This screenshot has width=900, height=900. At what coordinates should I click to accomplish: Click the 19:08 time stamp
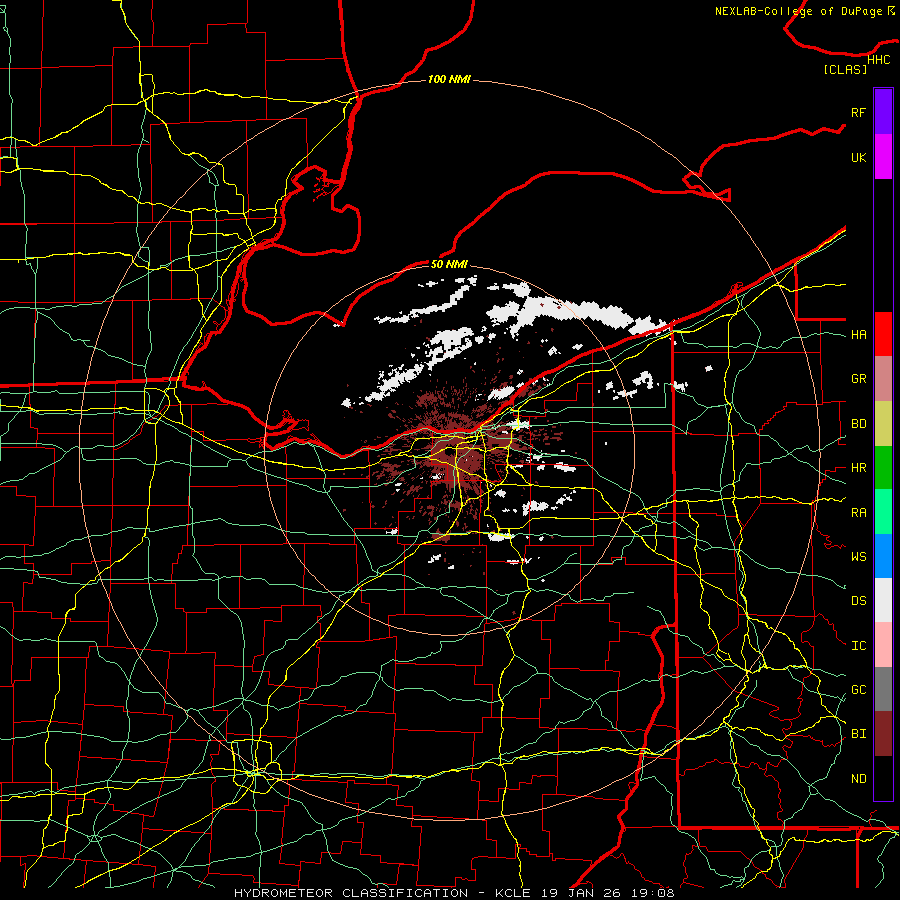point(654,893)
